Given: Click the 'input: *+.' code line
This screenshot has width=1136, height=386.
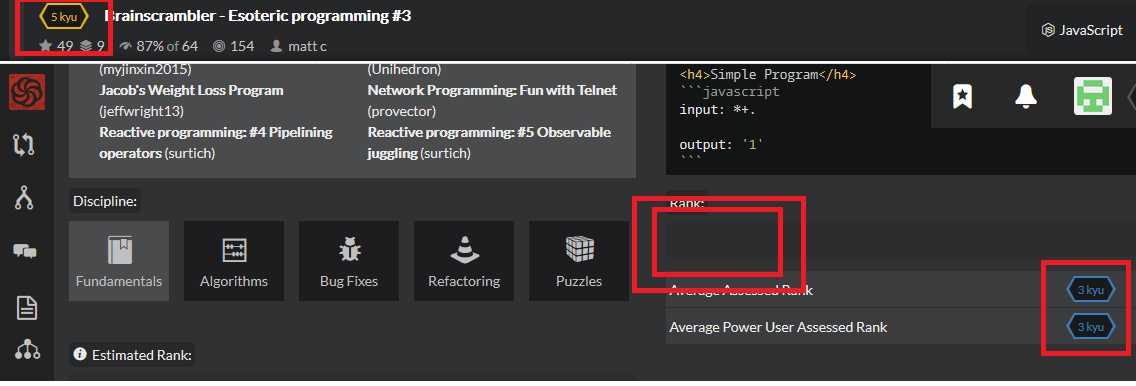Looking at the screenshot, I should point(717,110).
